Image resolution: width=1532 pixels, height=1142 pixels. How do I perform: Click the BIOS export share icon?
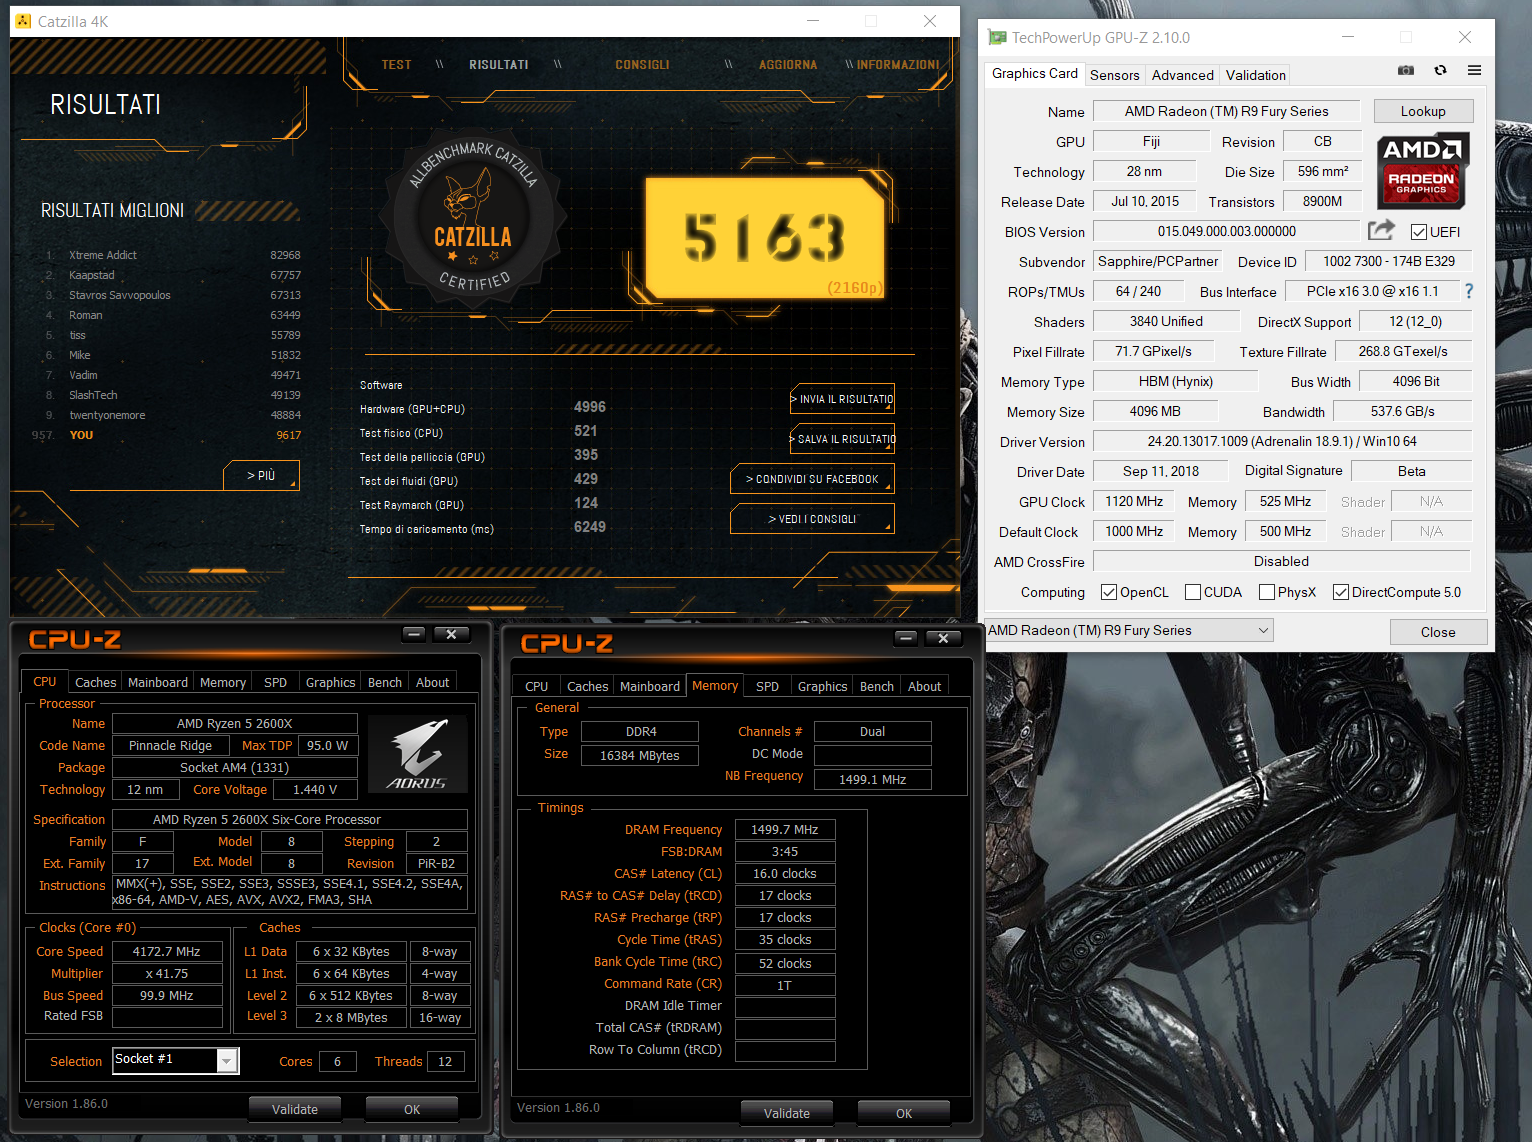click(1381, 231)
